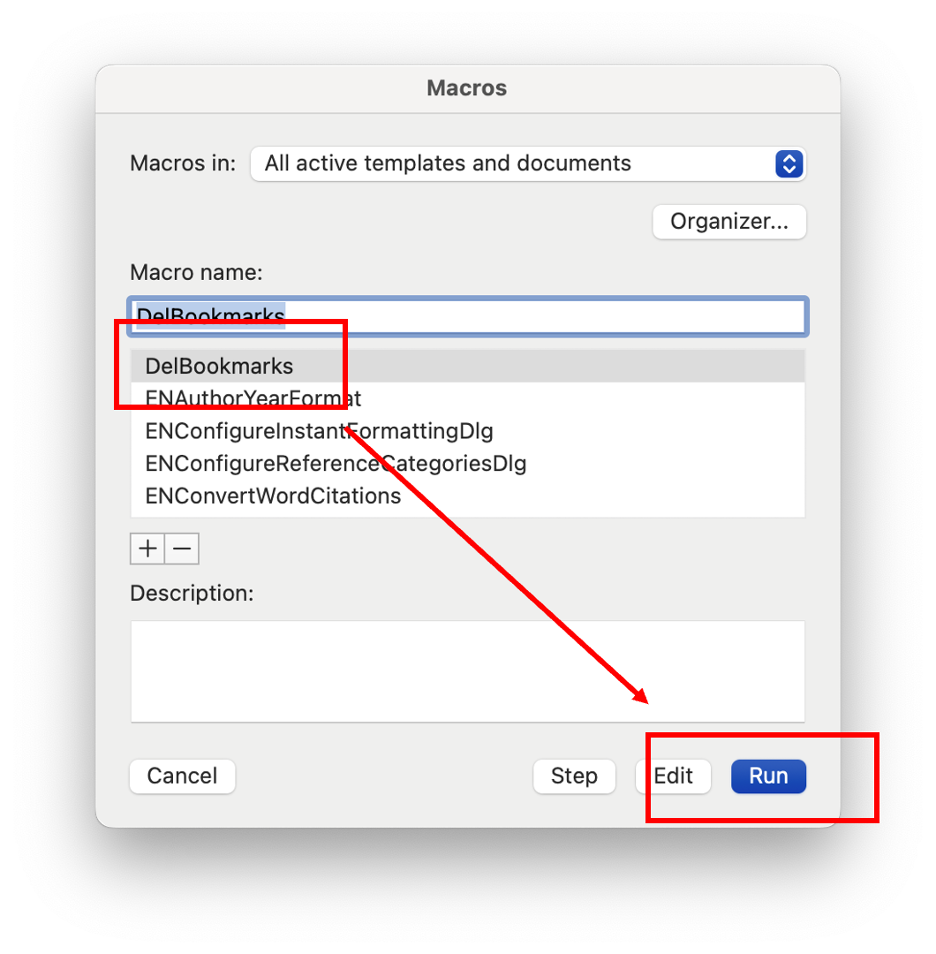Click the Macros dialog title bar

(x=467, y=88)
